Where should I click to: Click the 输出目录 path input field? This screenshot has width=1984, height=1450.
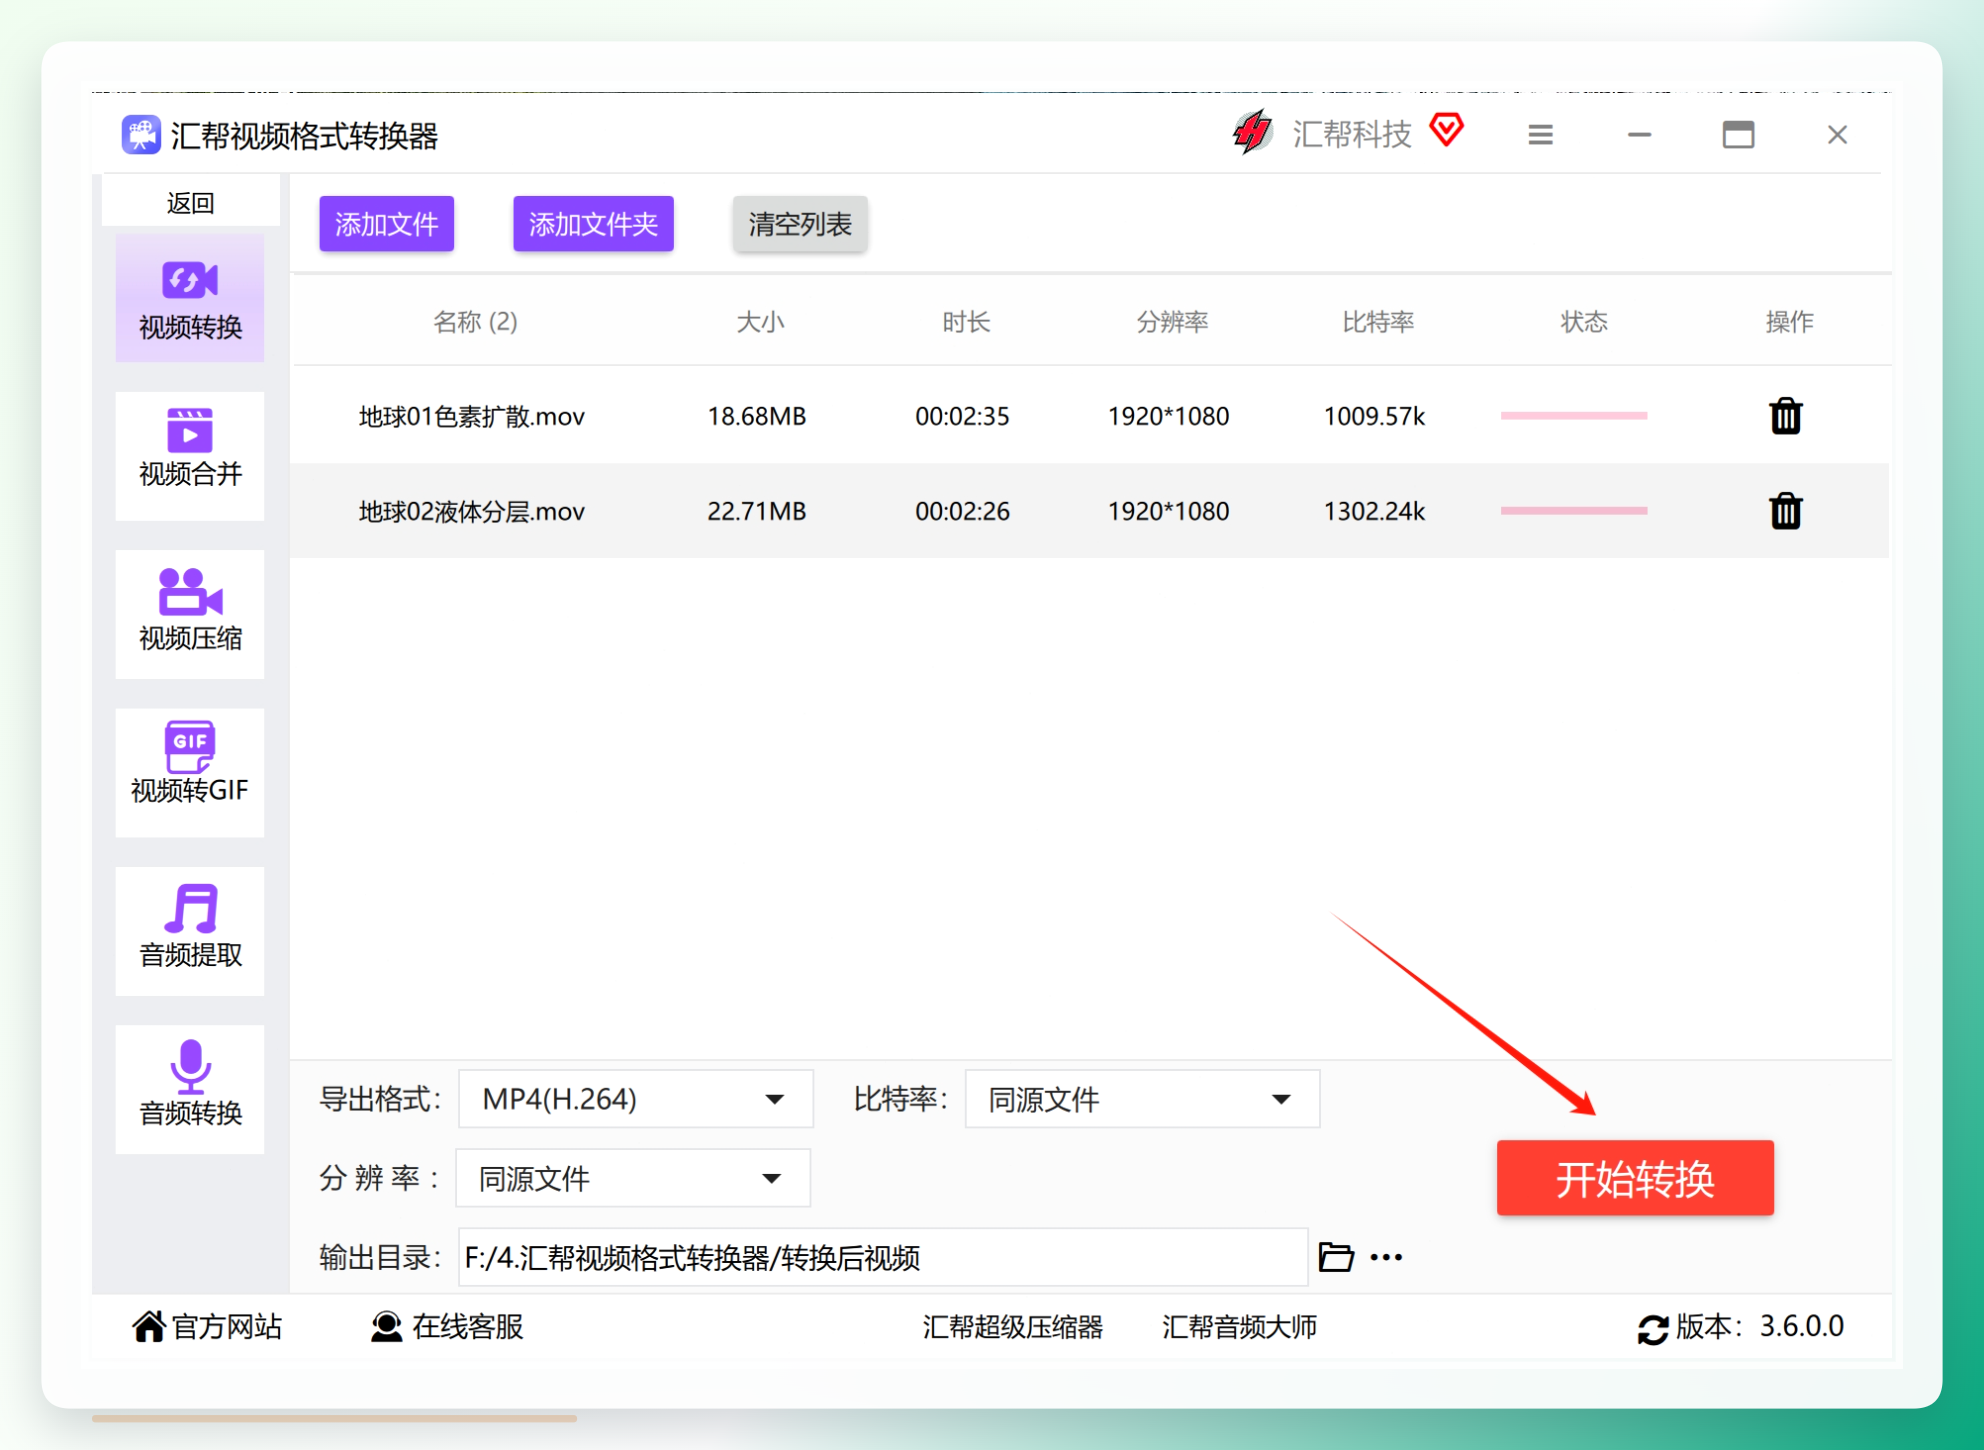883,1257
